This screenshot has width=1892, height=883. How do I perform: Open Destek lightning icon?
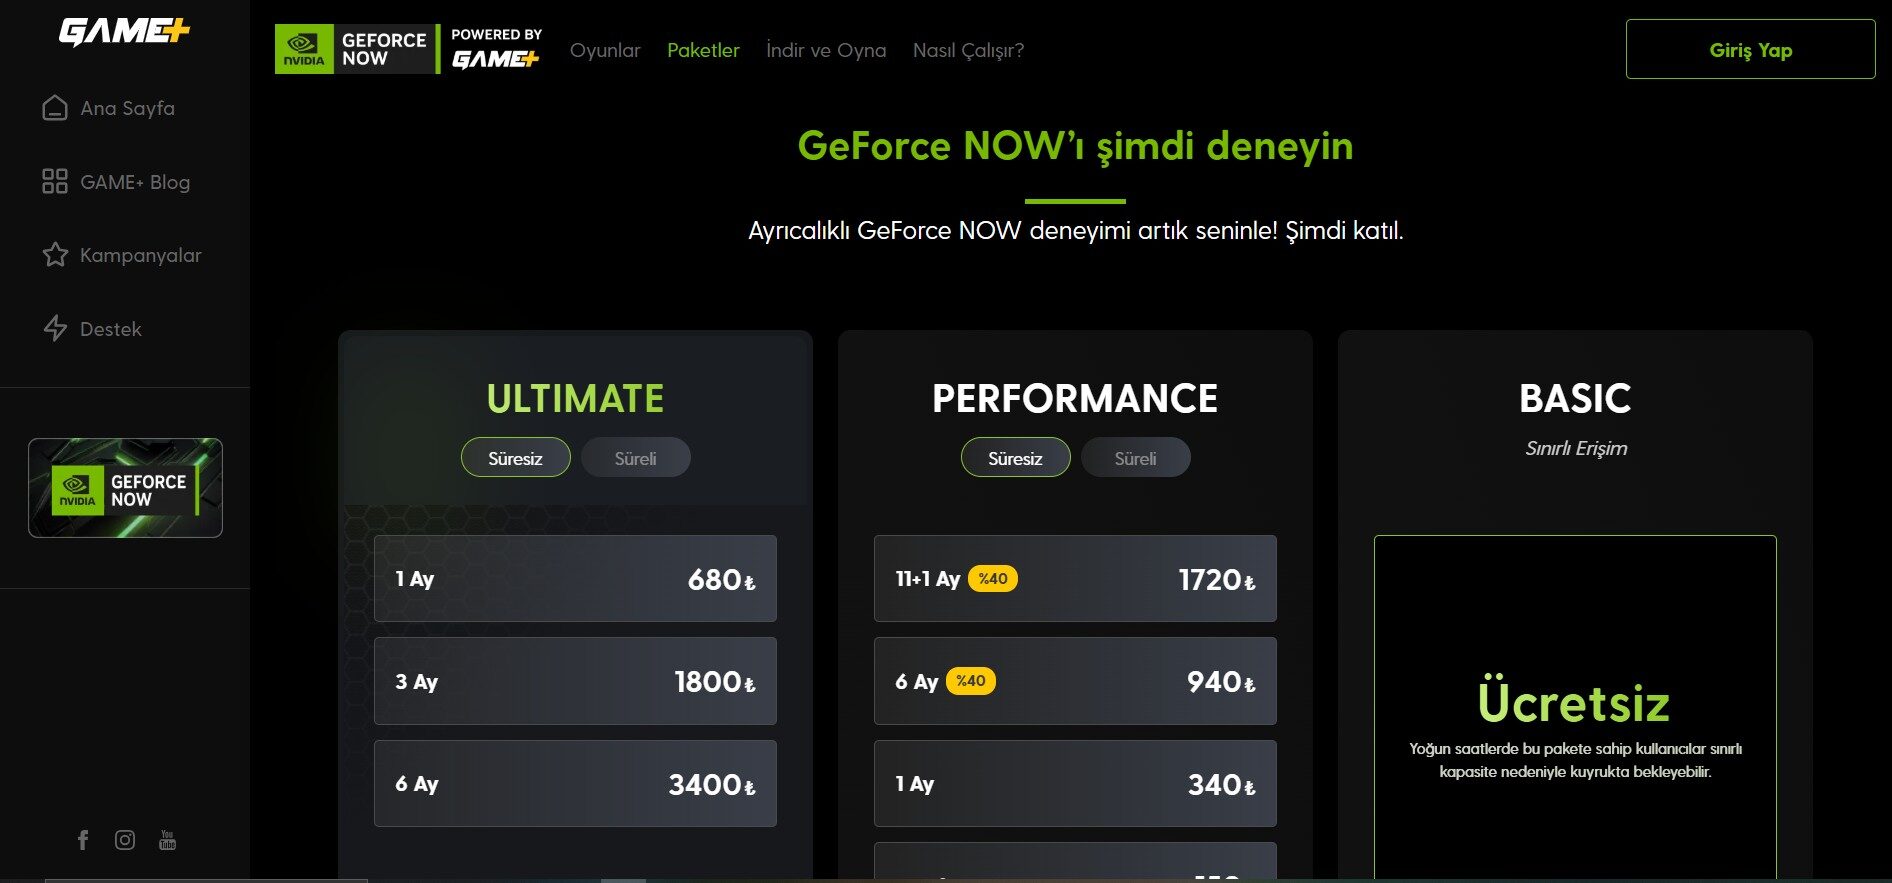tap(55, 328)
